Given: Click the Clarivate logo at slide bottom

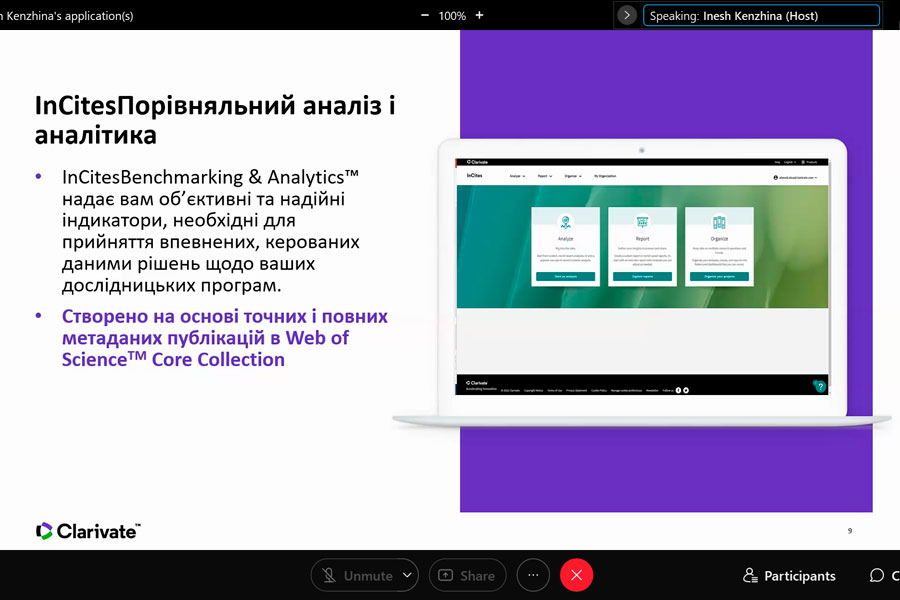Looking at the screenshot, I should tap(88, 531).
